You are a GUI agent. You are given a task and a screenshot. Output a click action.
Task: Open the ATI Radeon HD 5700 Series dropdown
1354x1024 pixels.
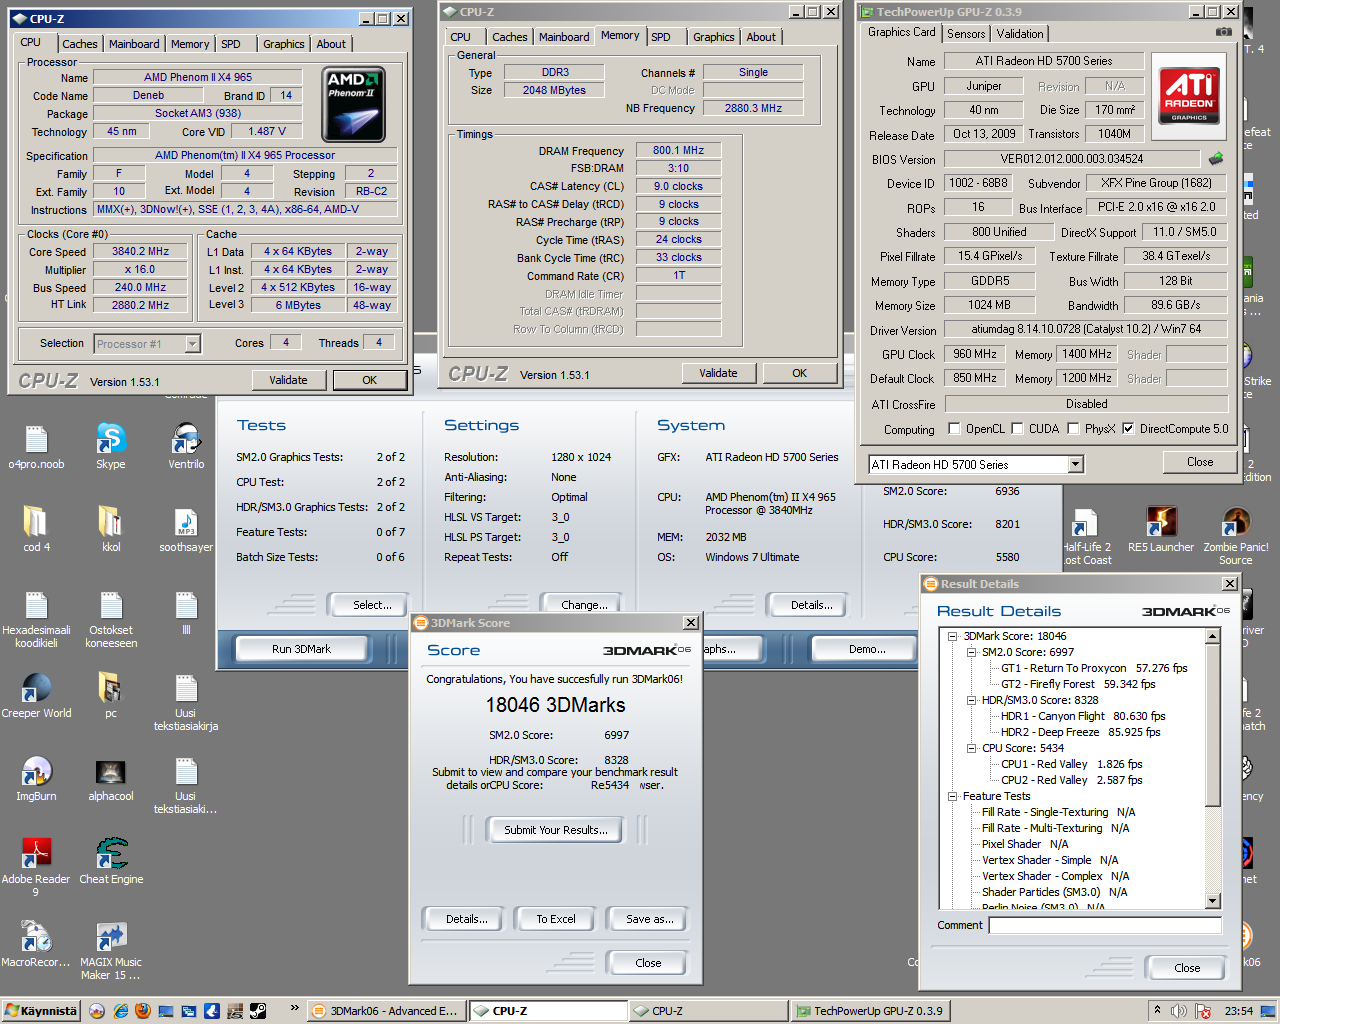(x=1076, y=464)
